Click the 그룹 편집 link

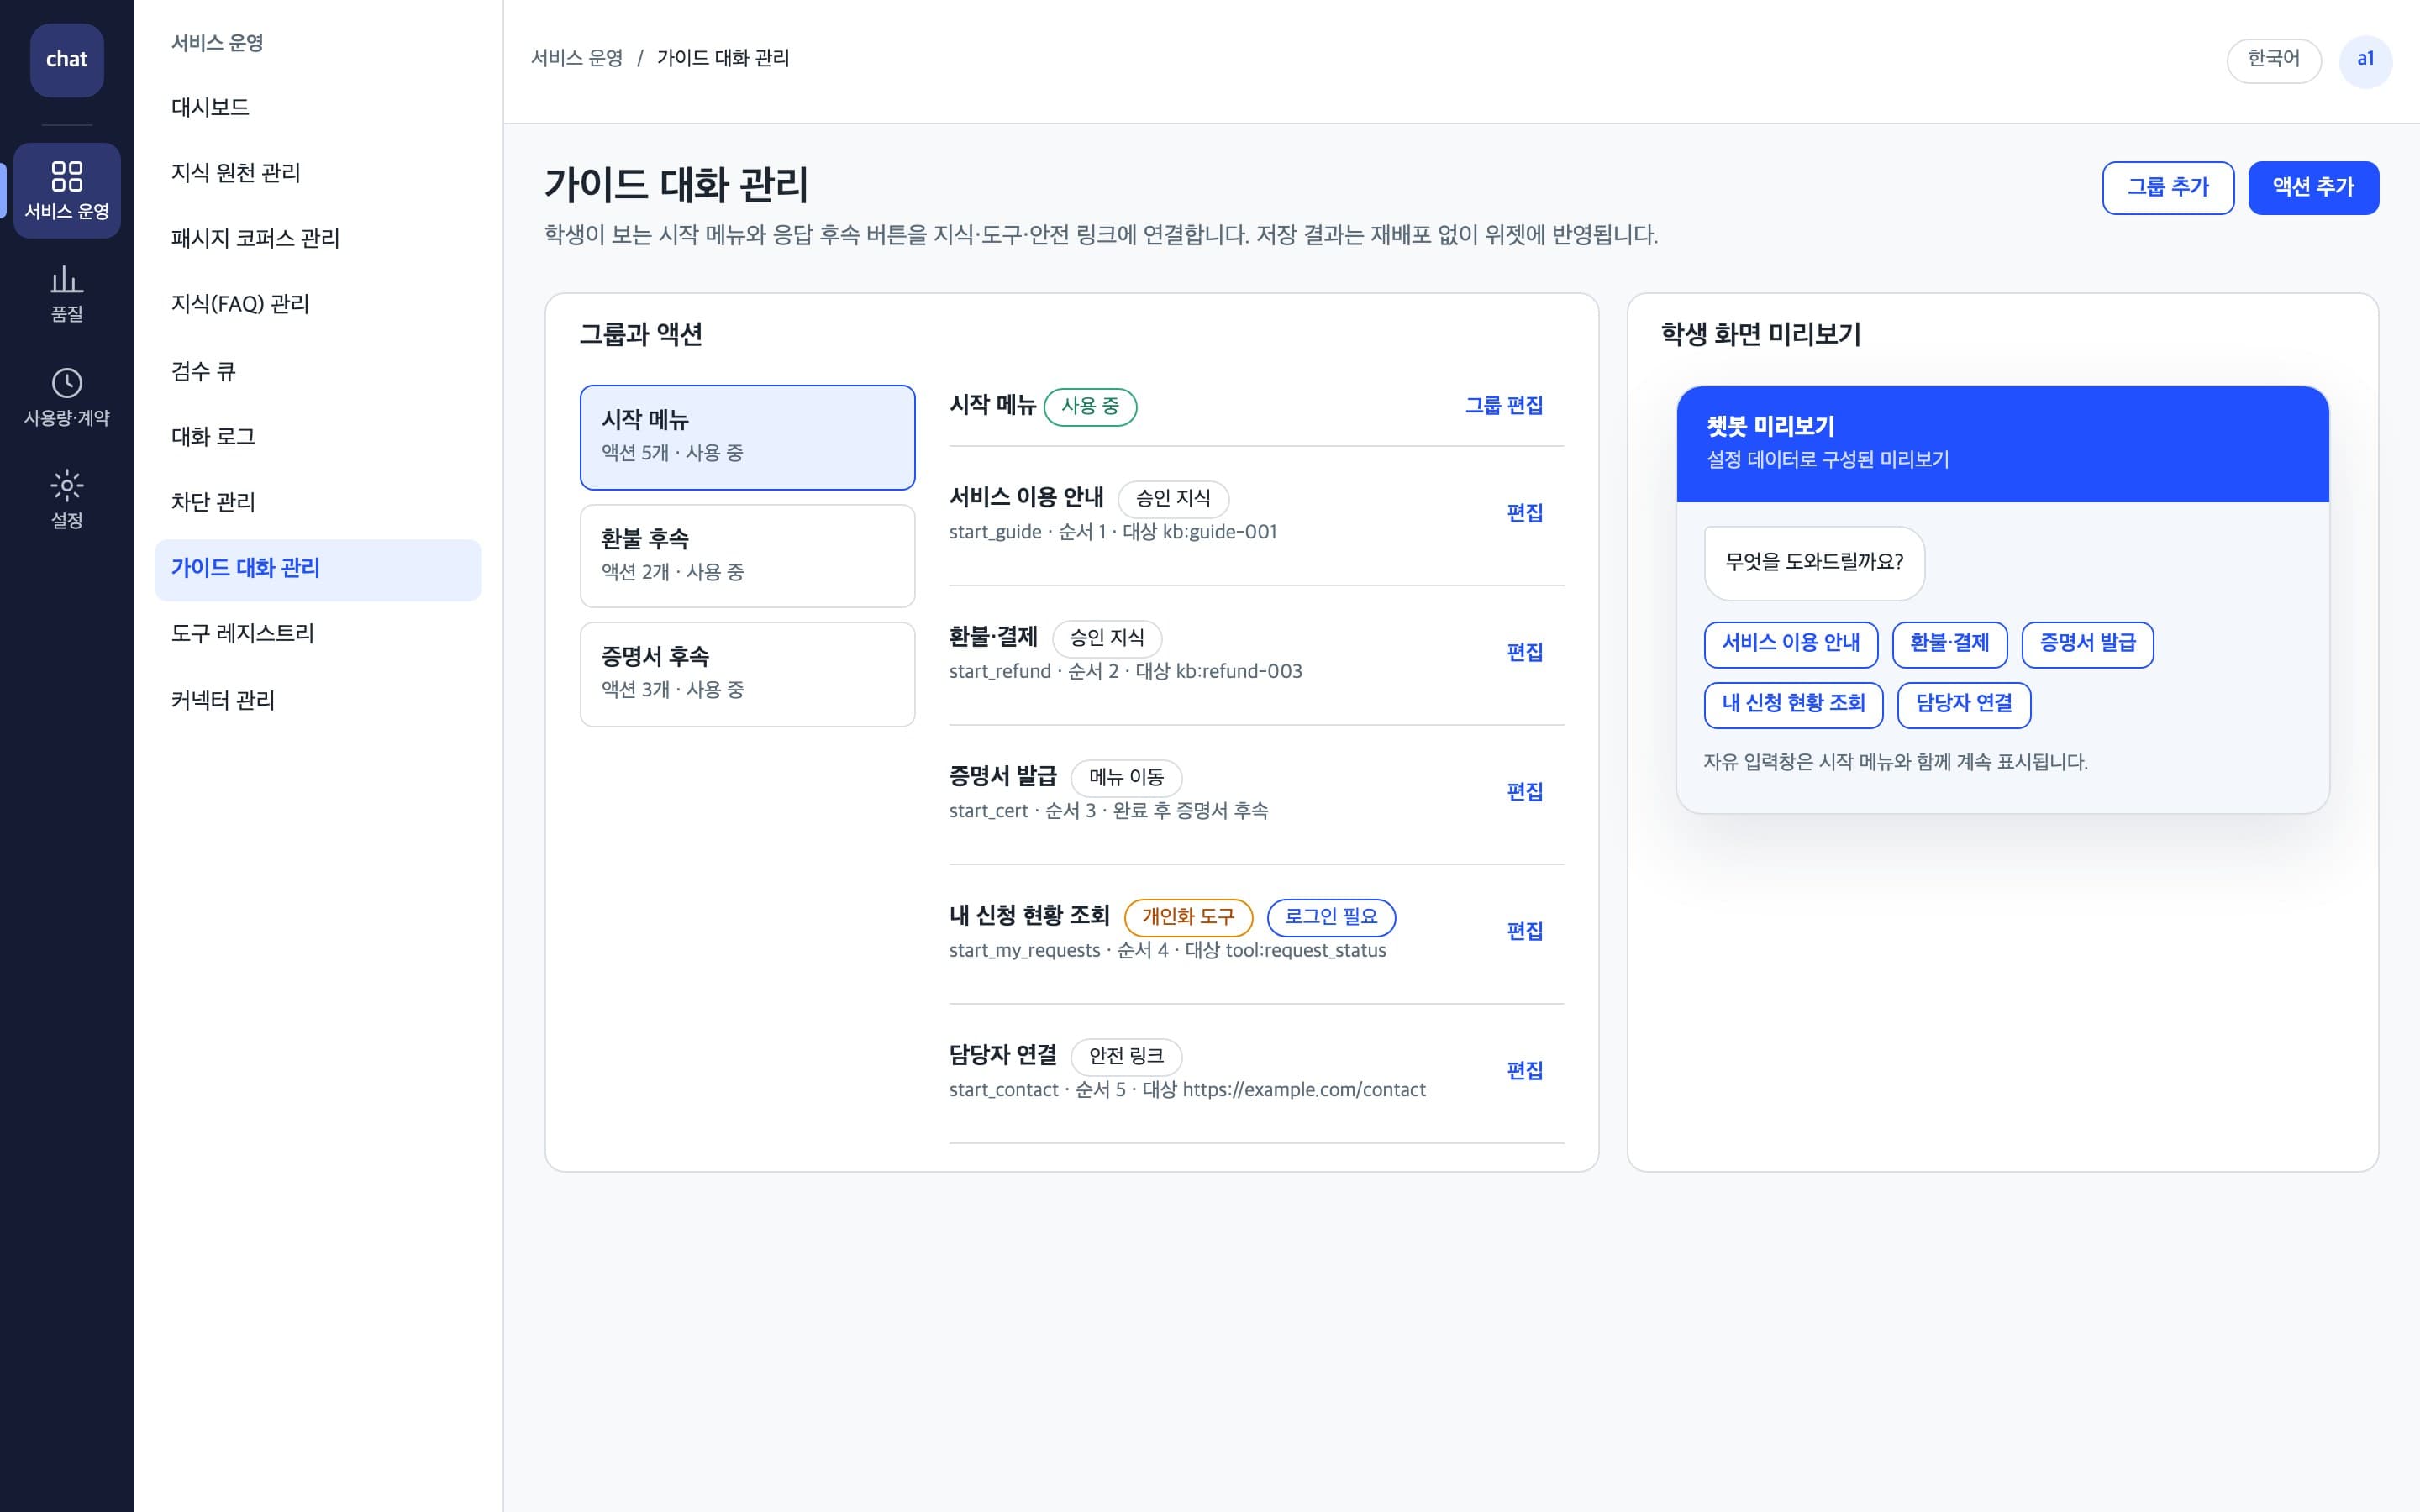[x=1504, y=406]
